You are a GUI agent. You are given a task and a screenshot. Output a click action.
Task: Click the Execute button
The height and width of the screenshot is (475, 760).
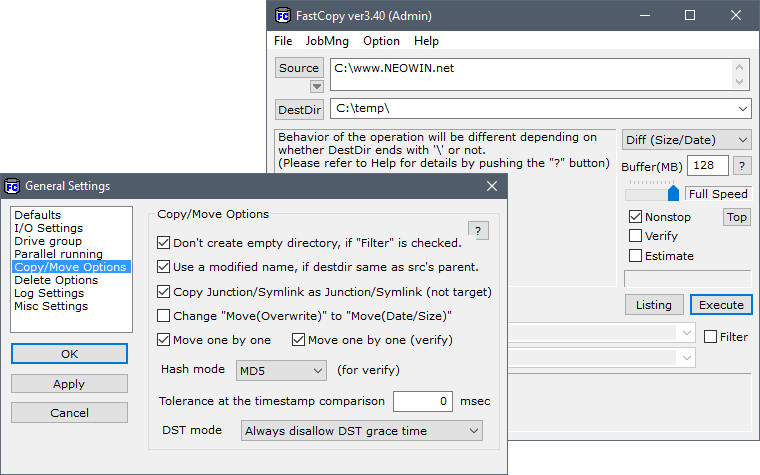721,305
